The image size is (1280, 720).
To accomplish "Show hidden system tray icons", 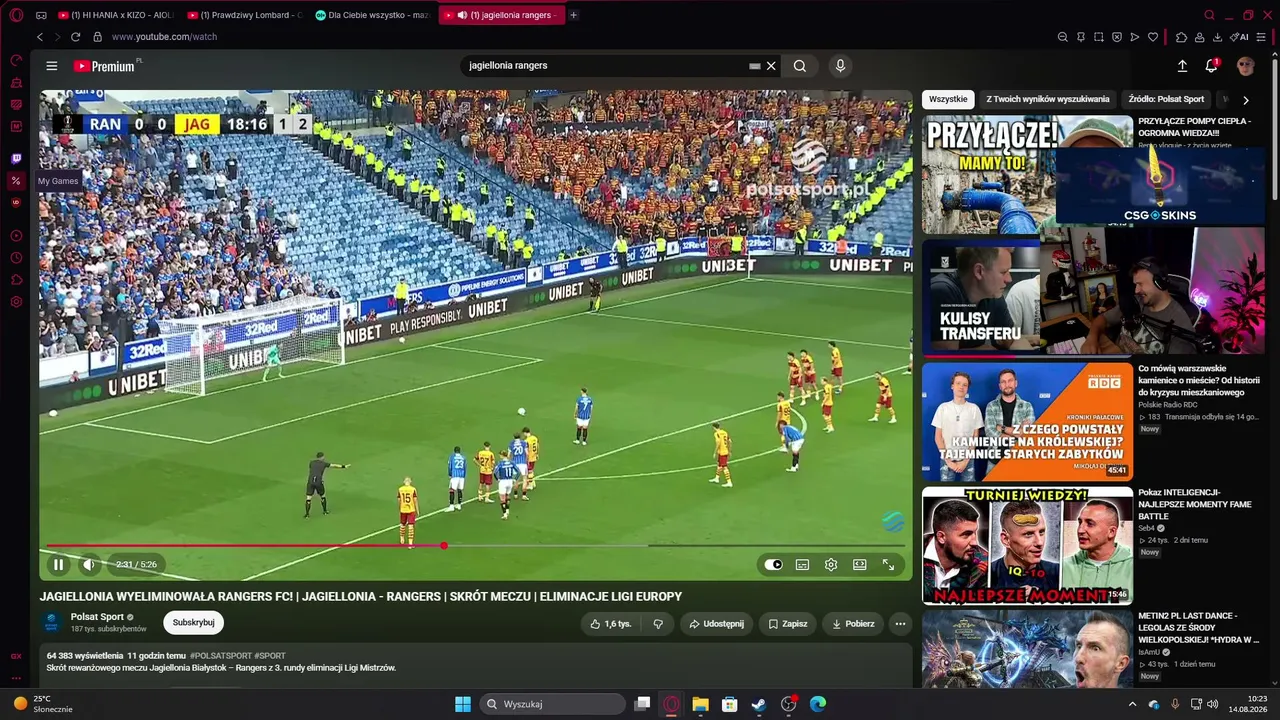I will click(x=1132, y=704).
